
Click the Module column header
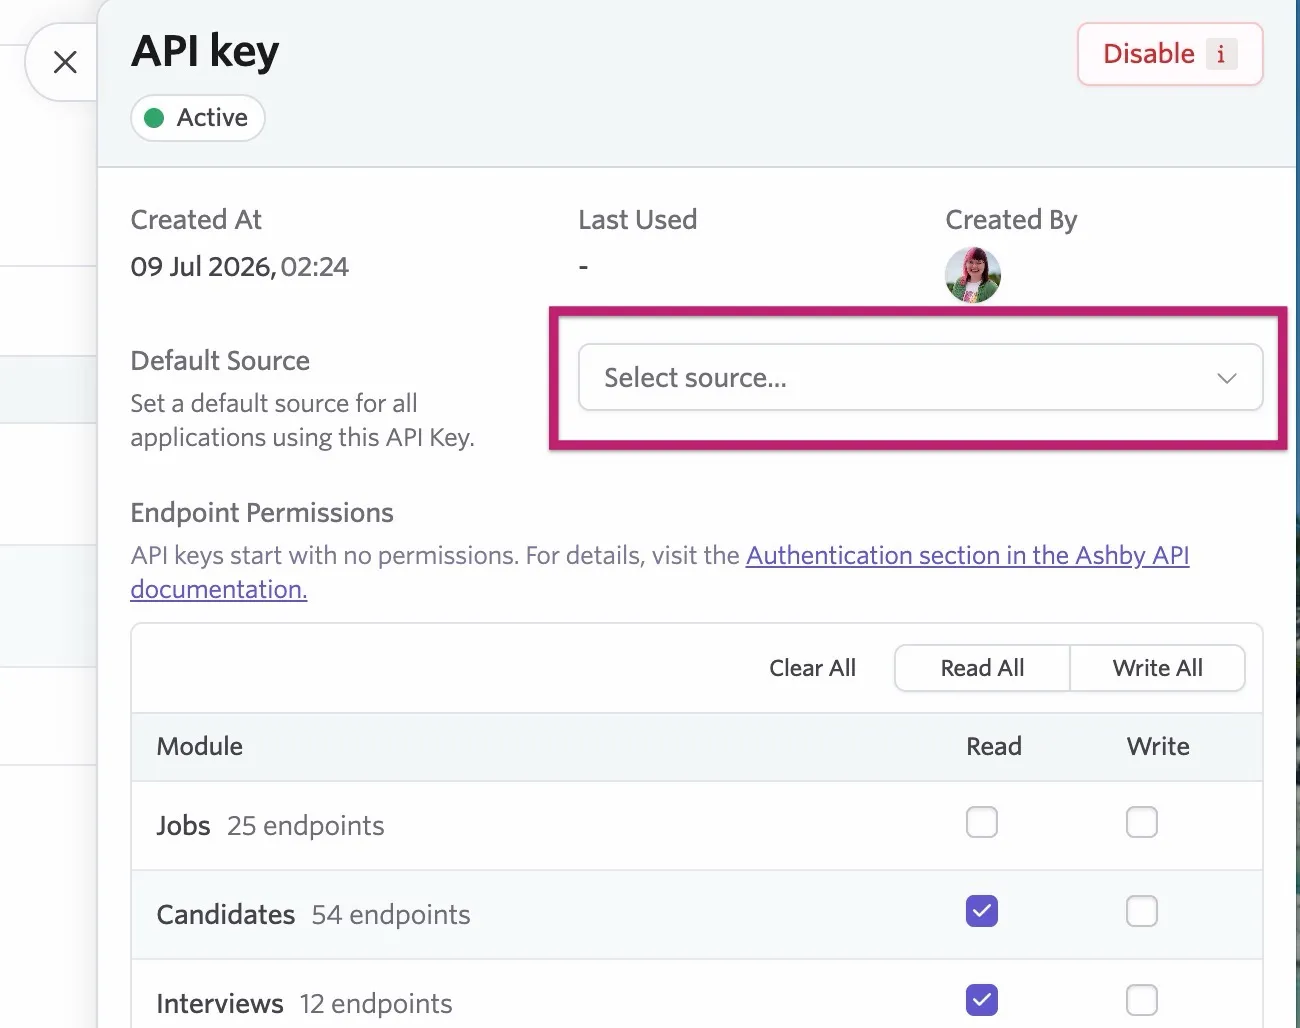(200, 747)
